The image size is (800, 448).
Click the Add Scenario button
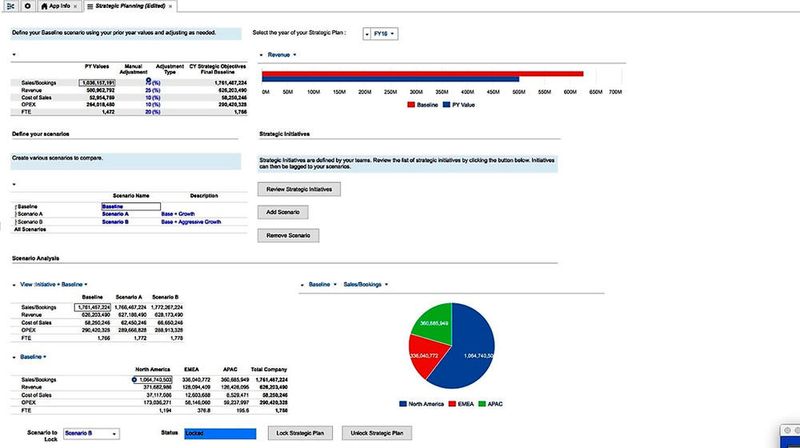pyautogui.click(x=283, y=212)
